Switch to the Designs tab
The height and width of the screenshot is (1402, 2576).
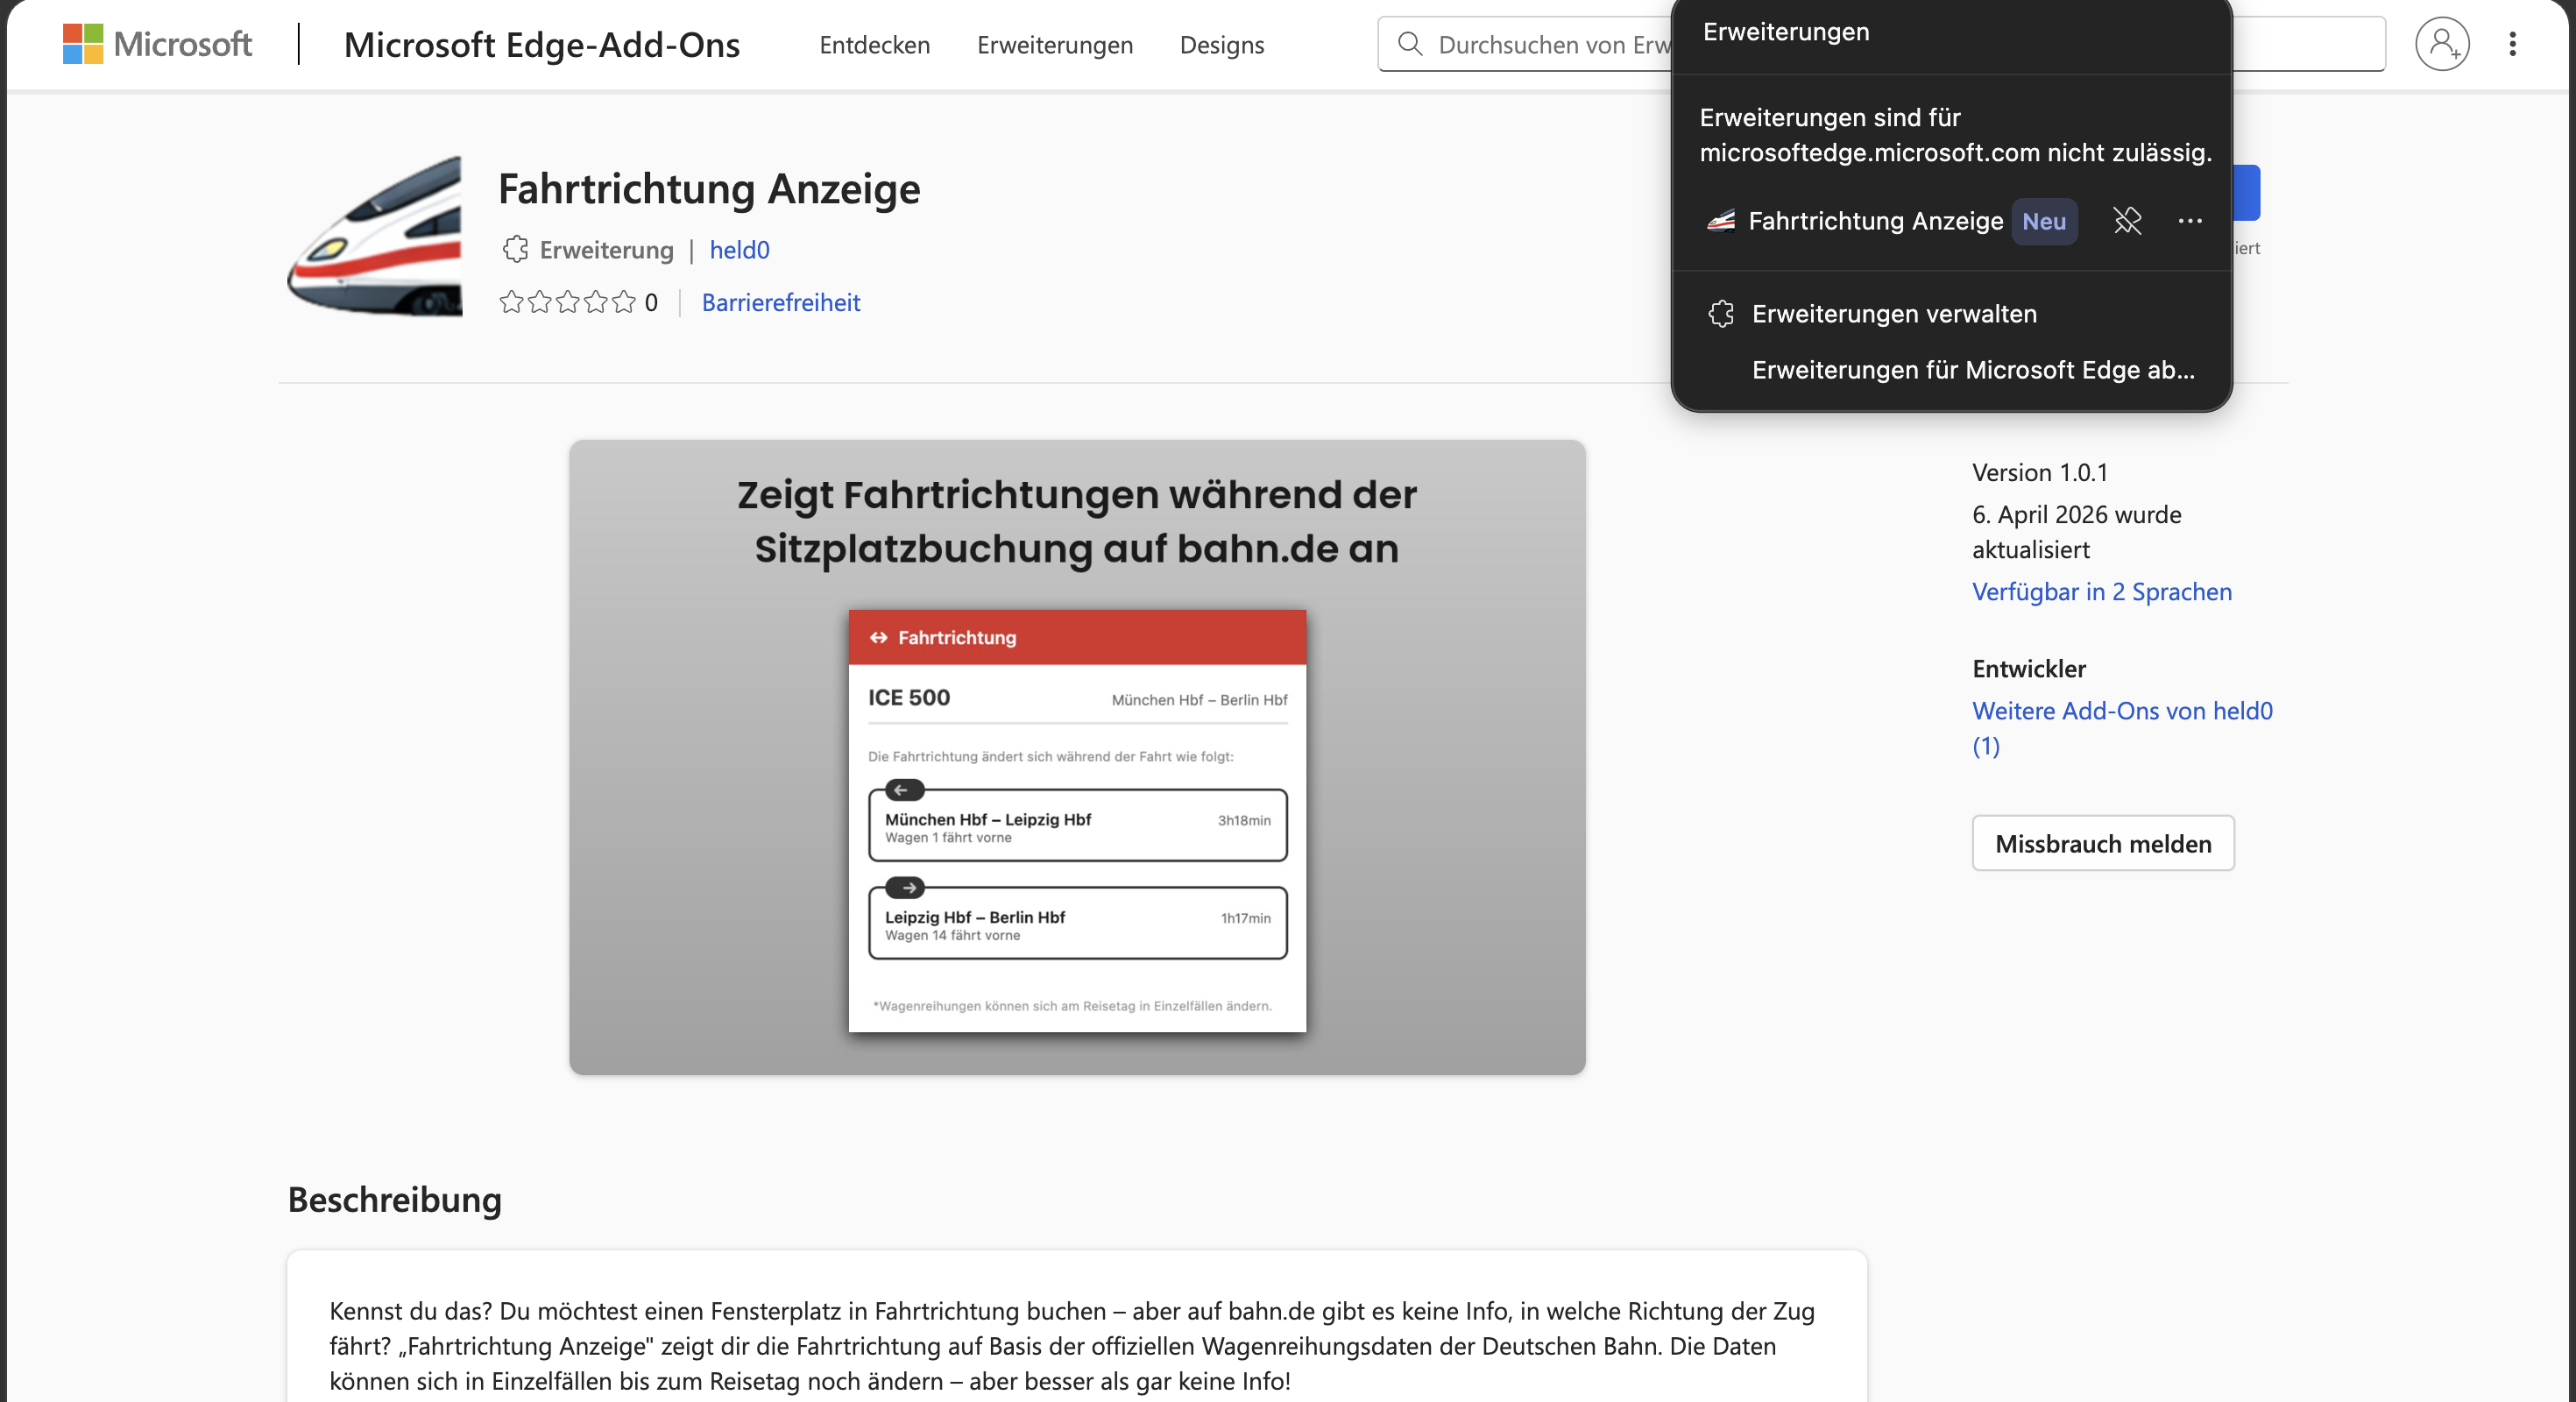pyautogui.click(x=1222, y=45)
